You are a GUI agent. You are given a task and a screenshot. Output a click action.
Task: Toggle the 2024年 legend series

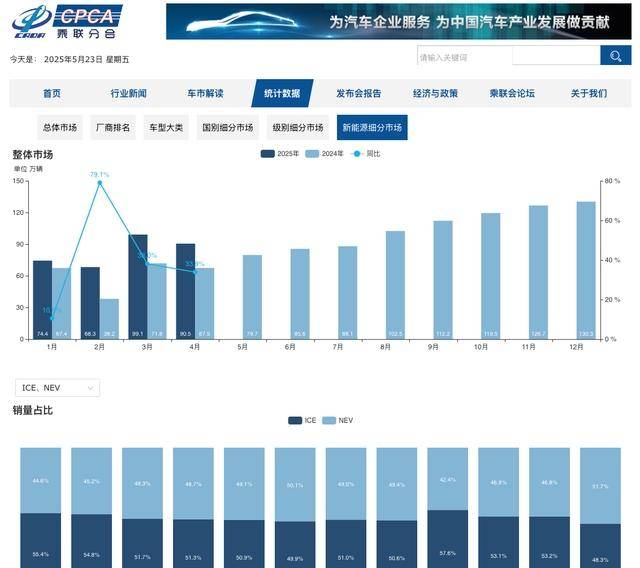click(x=324, y=154)
